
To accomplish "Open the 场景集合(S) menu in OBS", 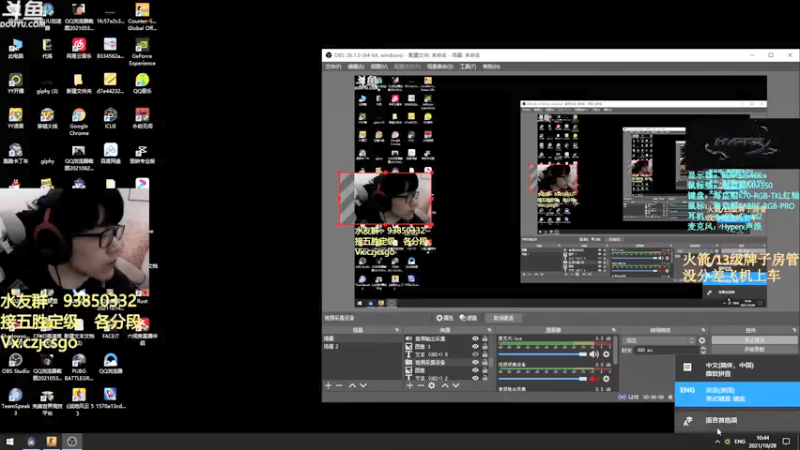I will click(440, 67).
